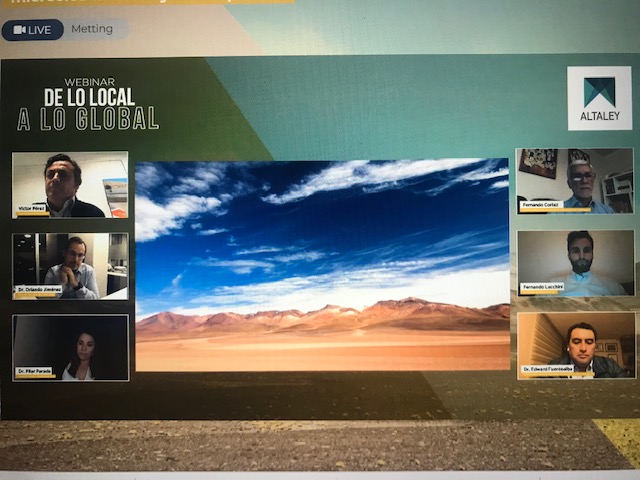Click the yellow heading text at top
This screenshot has width=640, height=480.
[150, 2]
